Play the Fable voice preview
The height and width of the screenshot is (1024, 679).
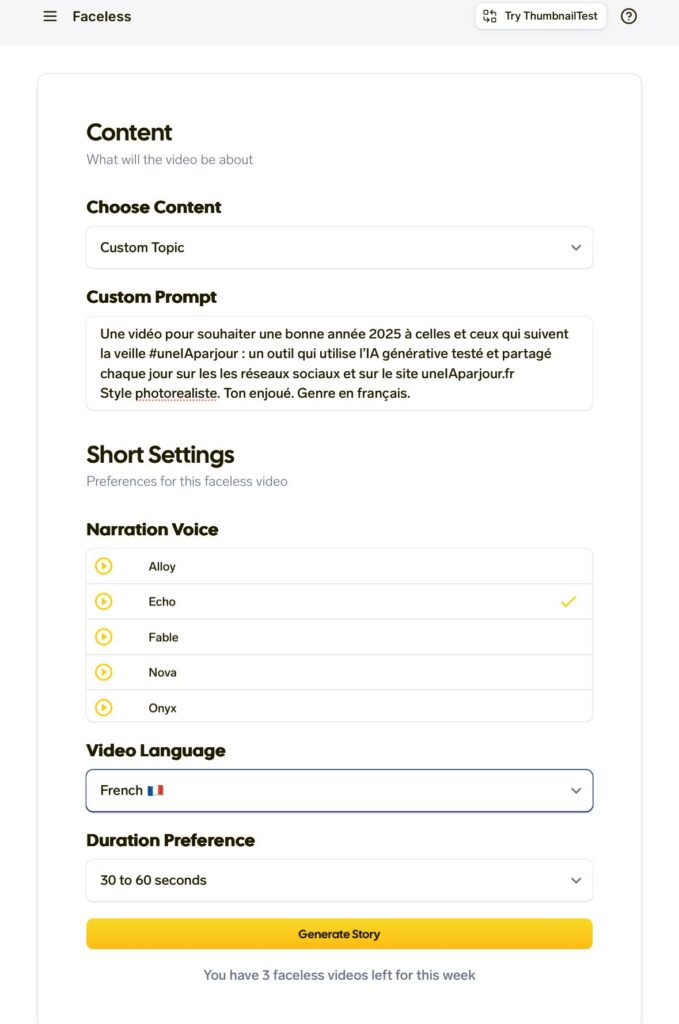pyautogui.click(x=103, y=637)
